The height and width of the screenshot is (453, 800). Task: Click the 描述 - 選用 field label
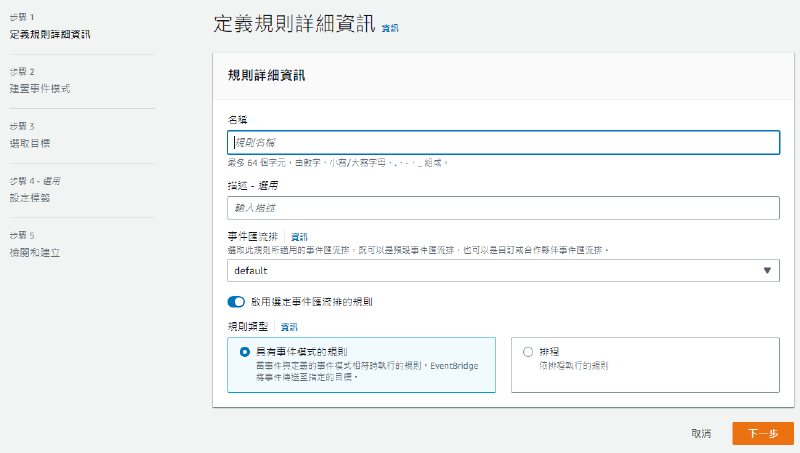[251, 185]
